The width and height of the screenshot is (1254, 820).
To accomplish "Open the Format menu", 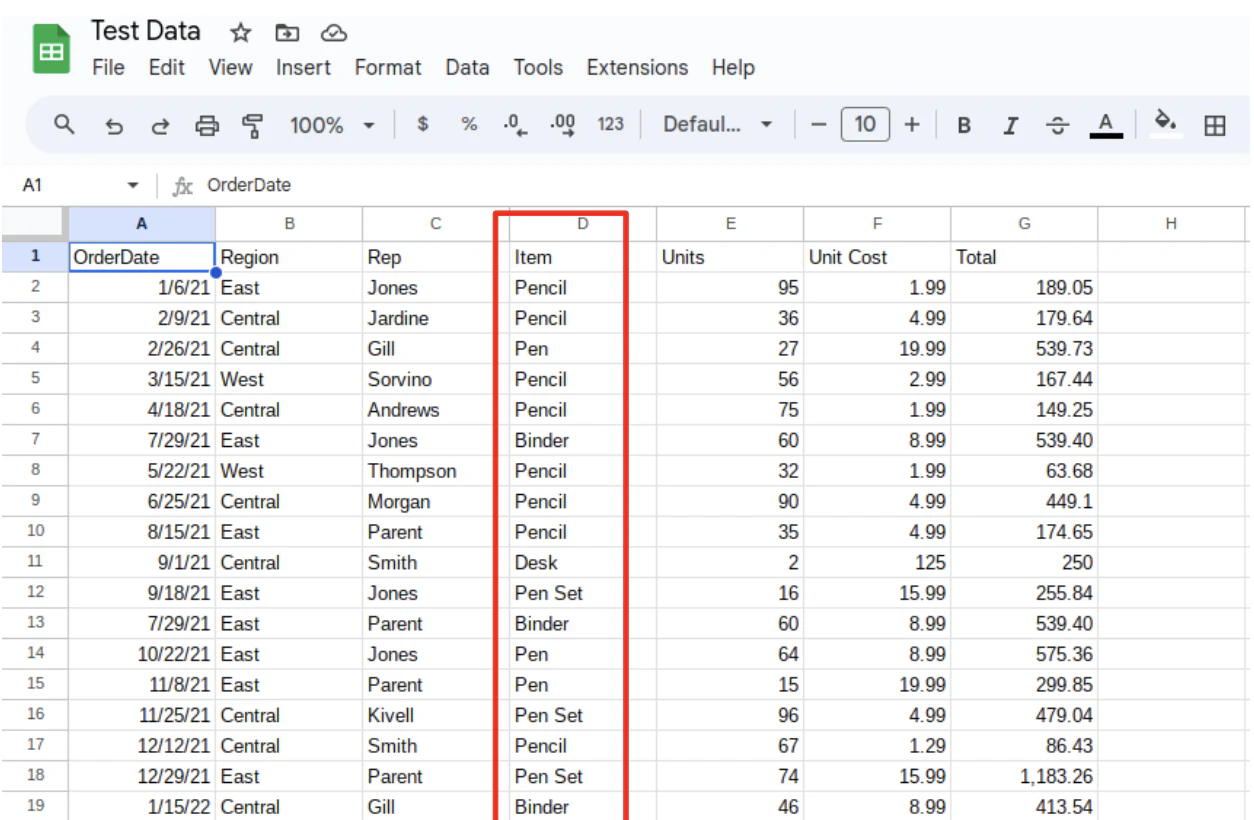I will [388, 68].
